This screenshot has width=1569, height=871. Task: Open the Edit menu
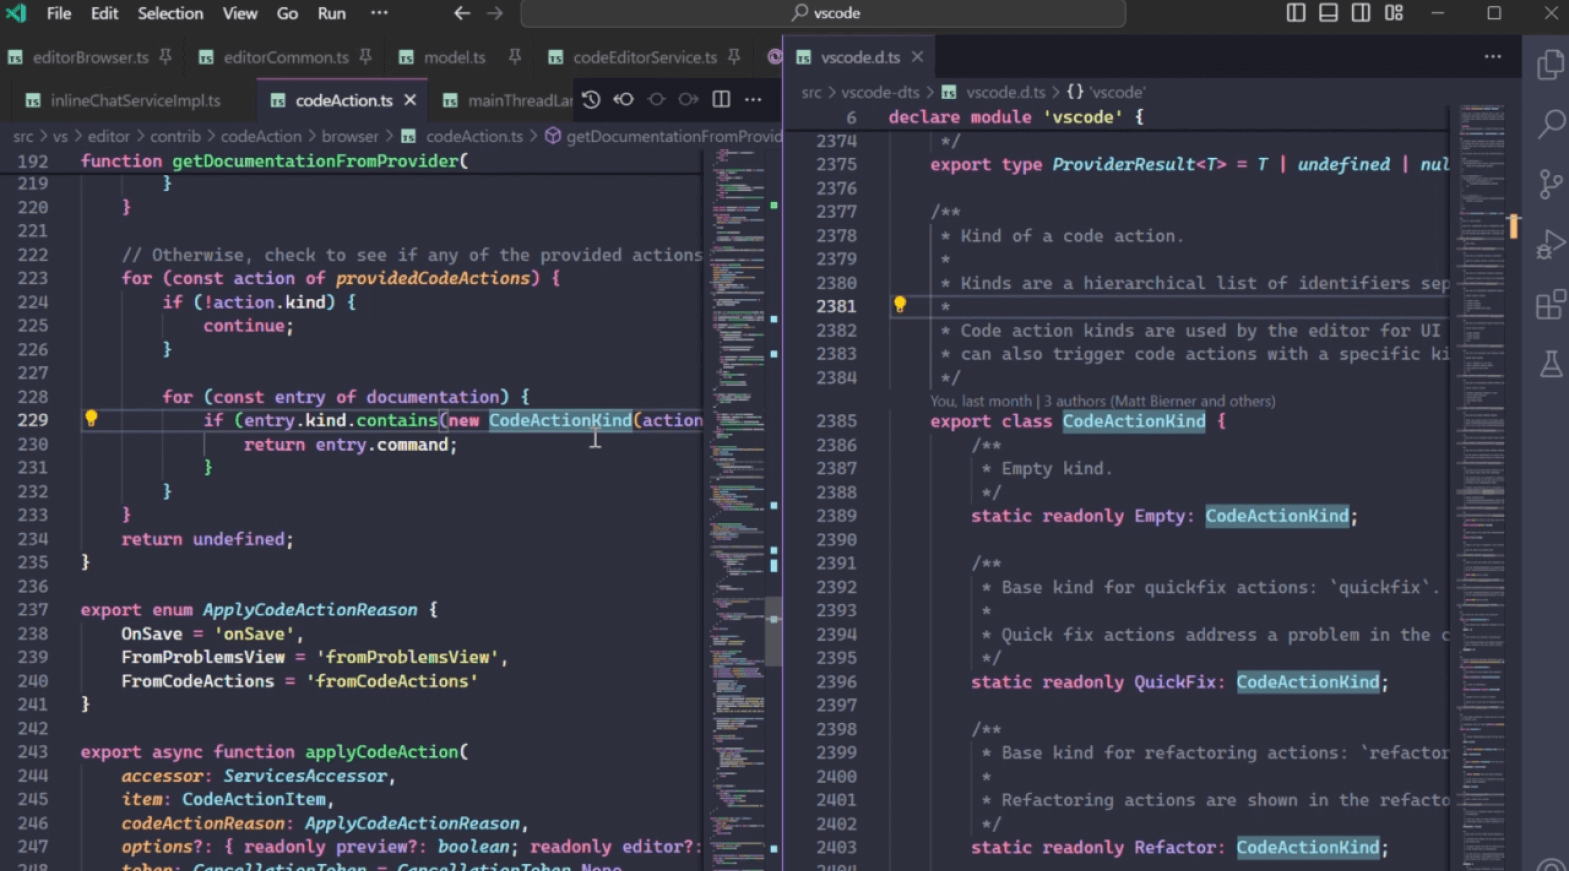[104, 13]
